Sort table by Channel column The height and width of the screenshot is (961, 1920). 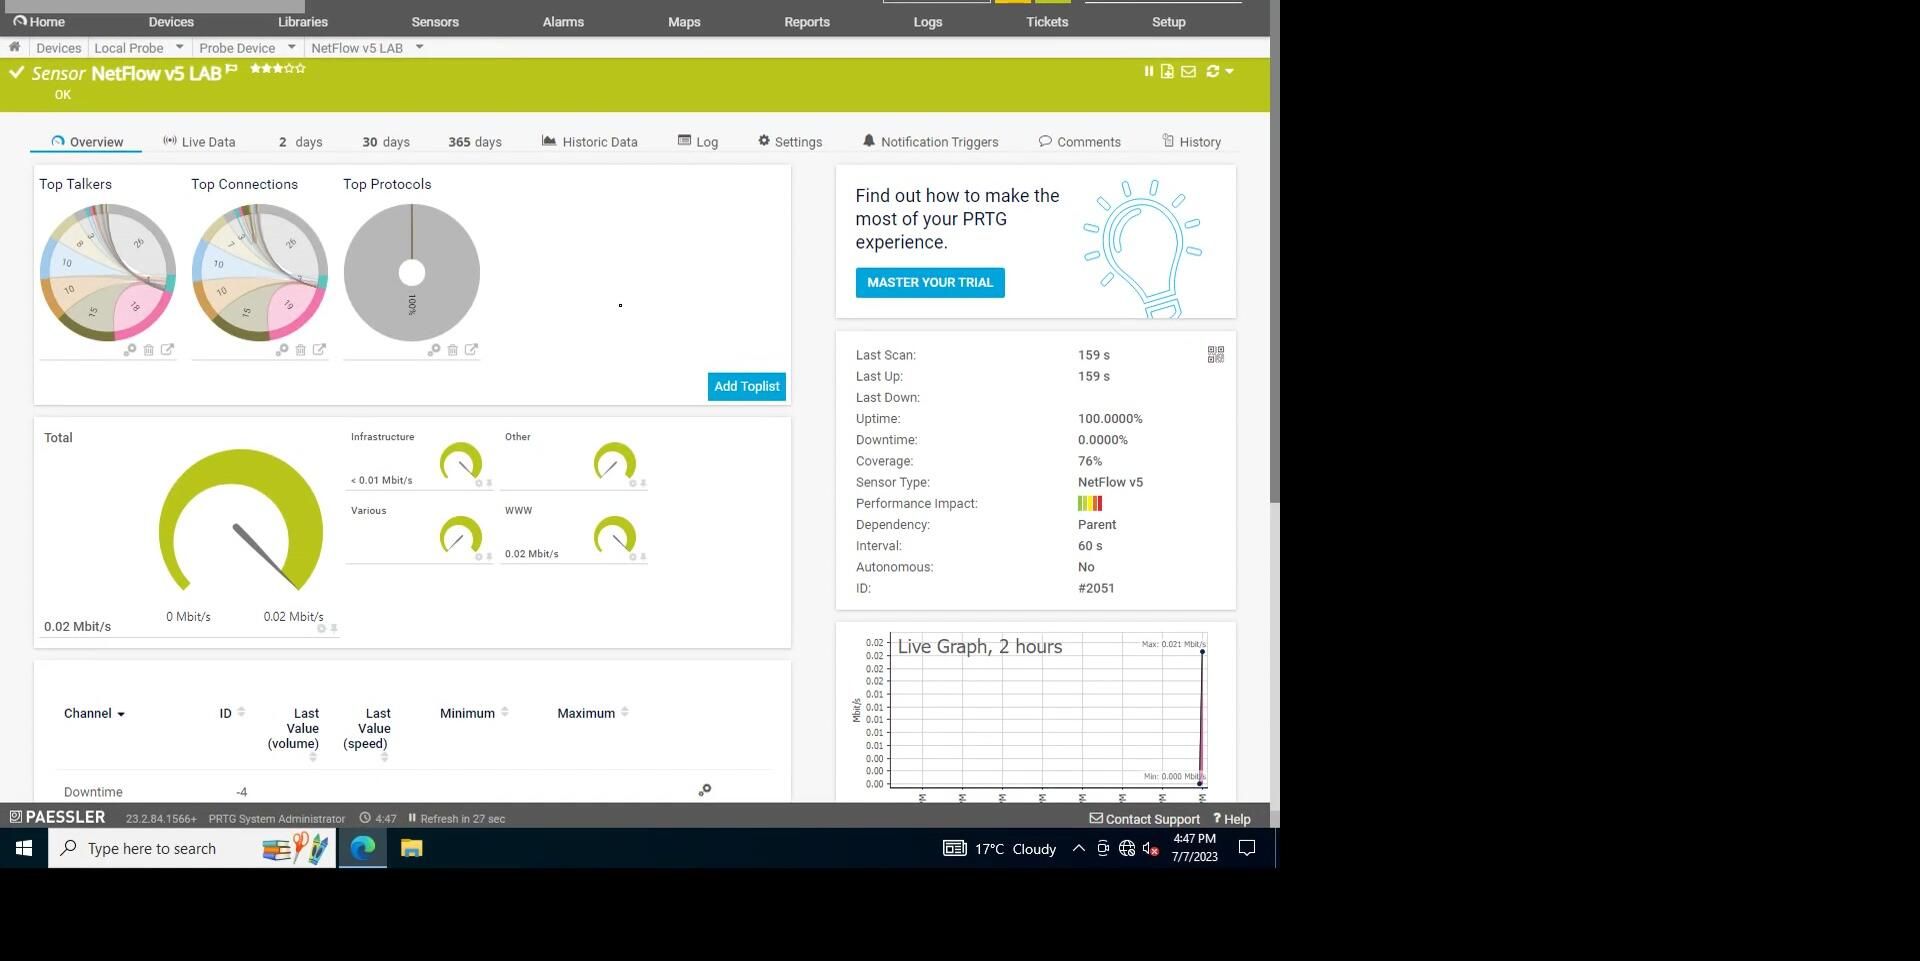coord(94,713)
